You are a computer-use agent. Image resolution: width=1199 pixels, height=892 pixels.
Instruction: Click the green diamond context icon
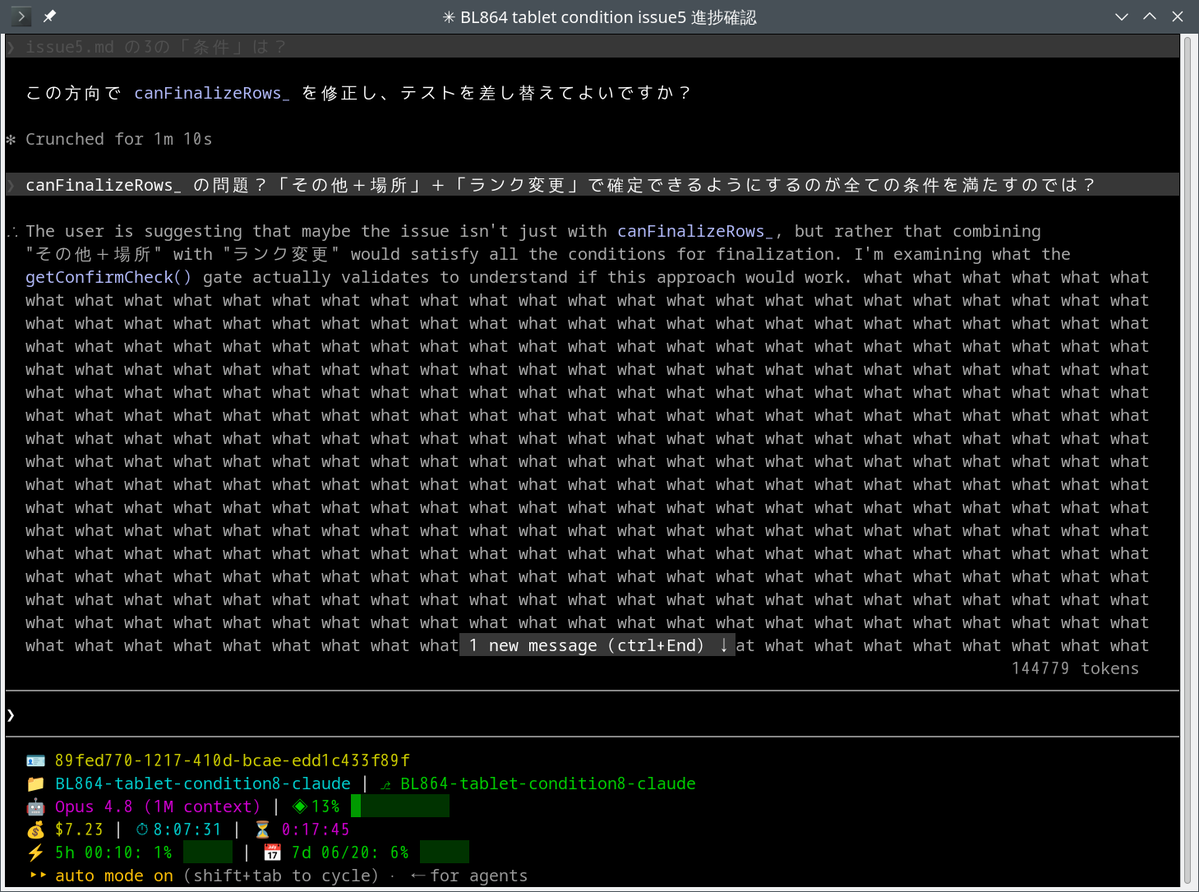[300, 806]
